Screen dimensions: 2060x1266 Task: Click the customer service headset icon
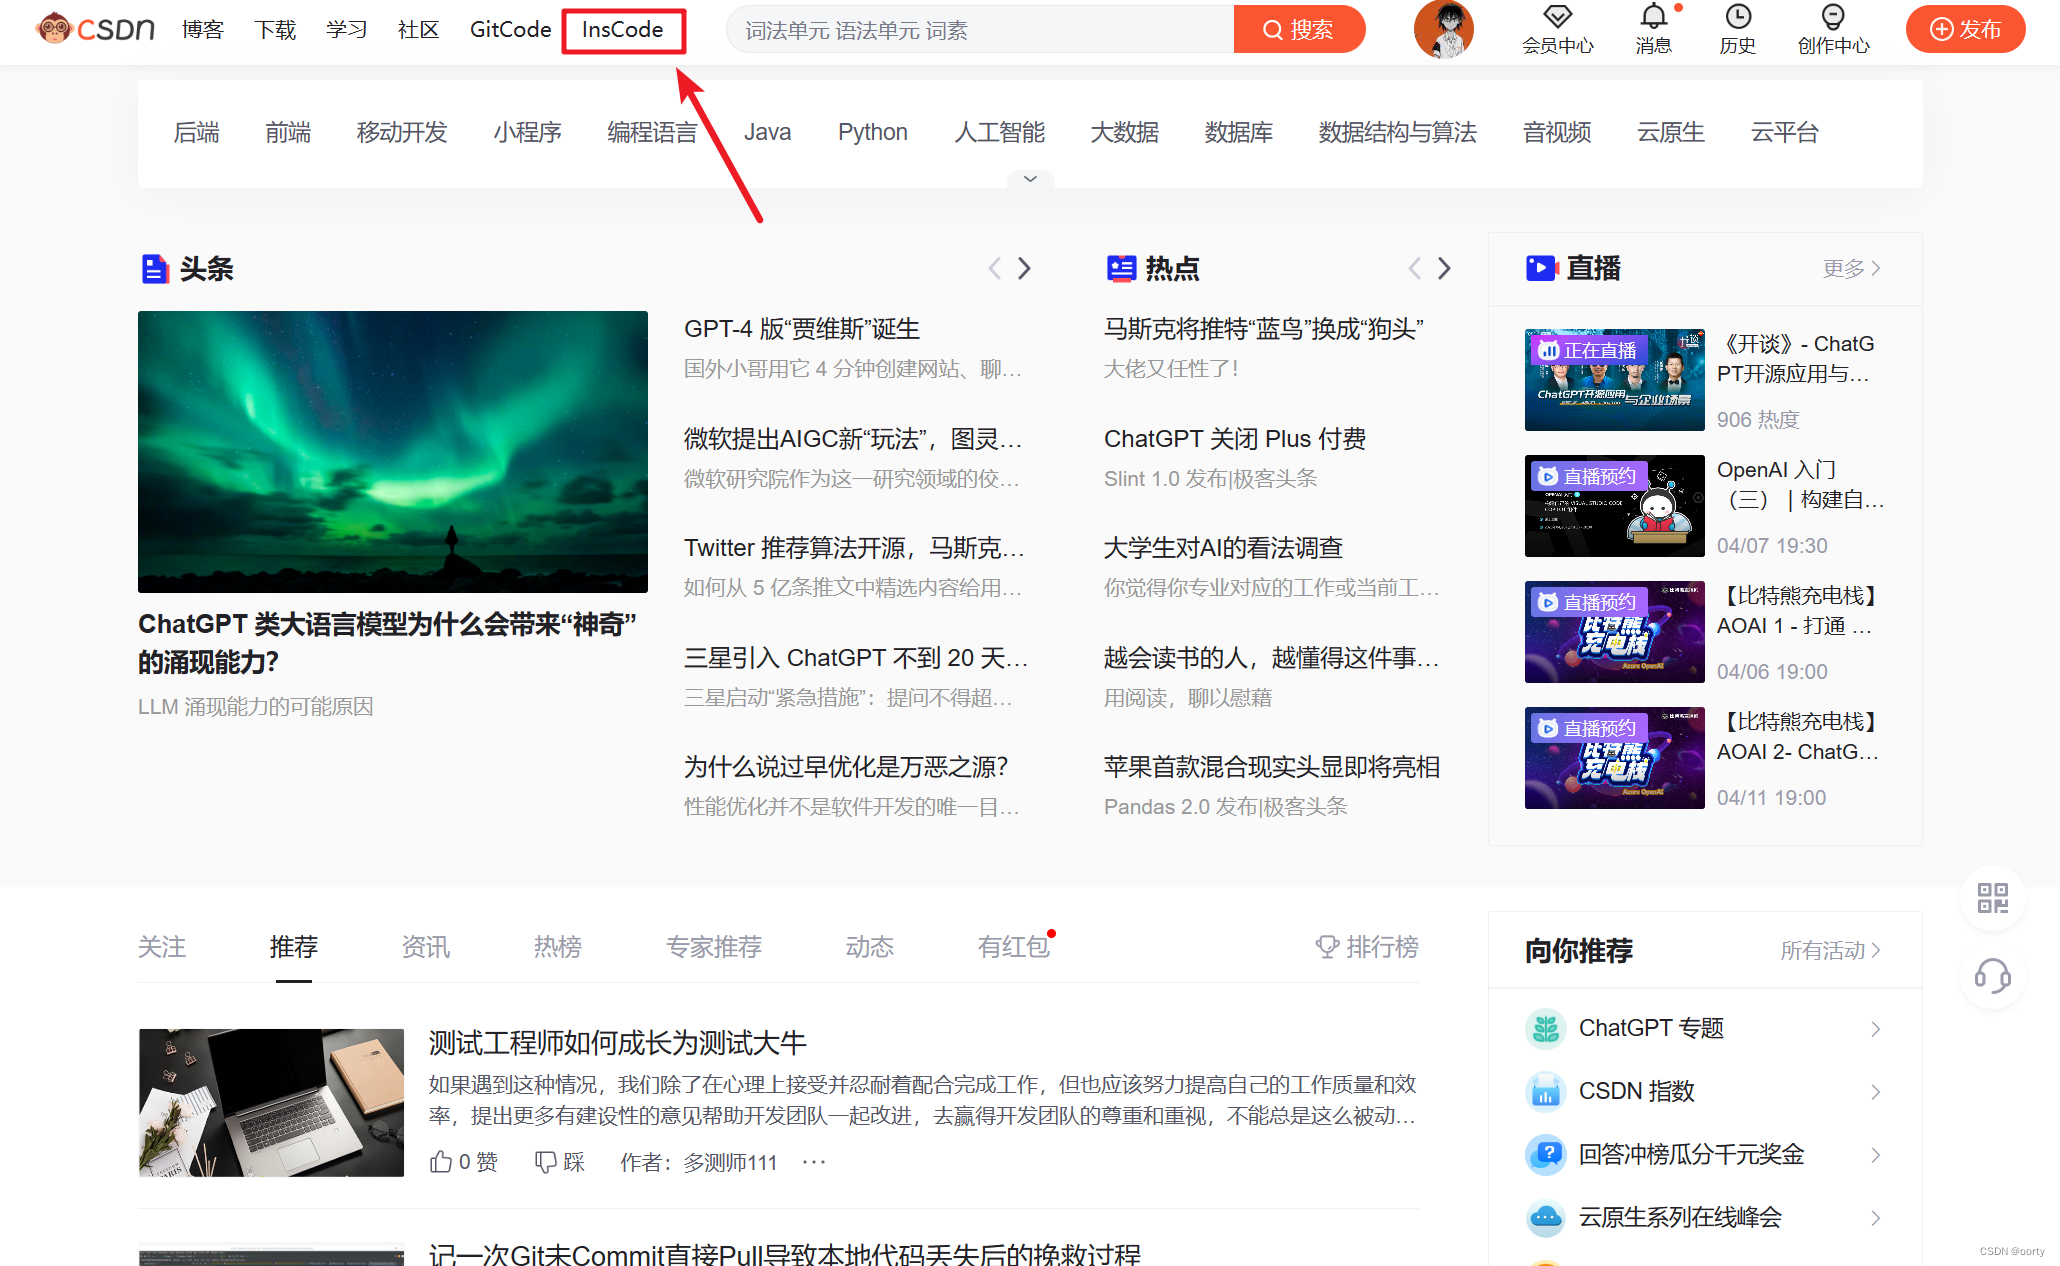coord(1993,976)
